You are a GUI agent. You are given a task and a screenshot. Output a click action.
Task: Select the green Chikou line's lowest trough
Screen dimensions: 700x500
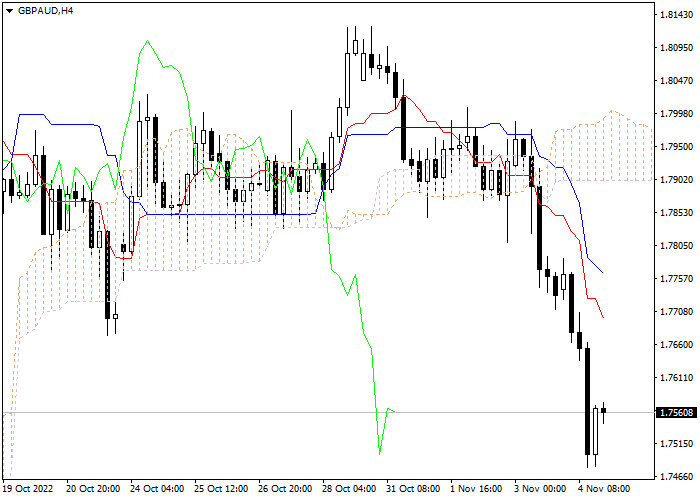379,454
